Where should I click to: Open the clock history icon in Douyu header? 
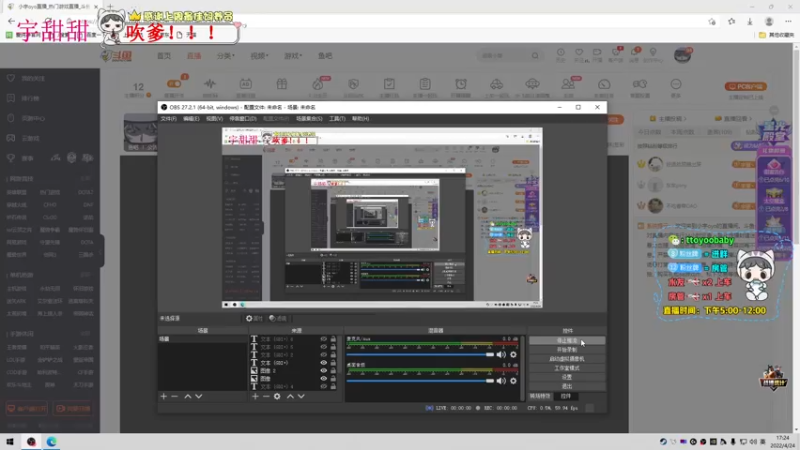561,53
